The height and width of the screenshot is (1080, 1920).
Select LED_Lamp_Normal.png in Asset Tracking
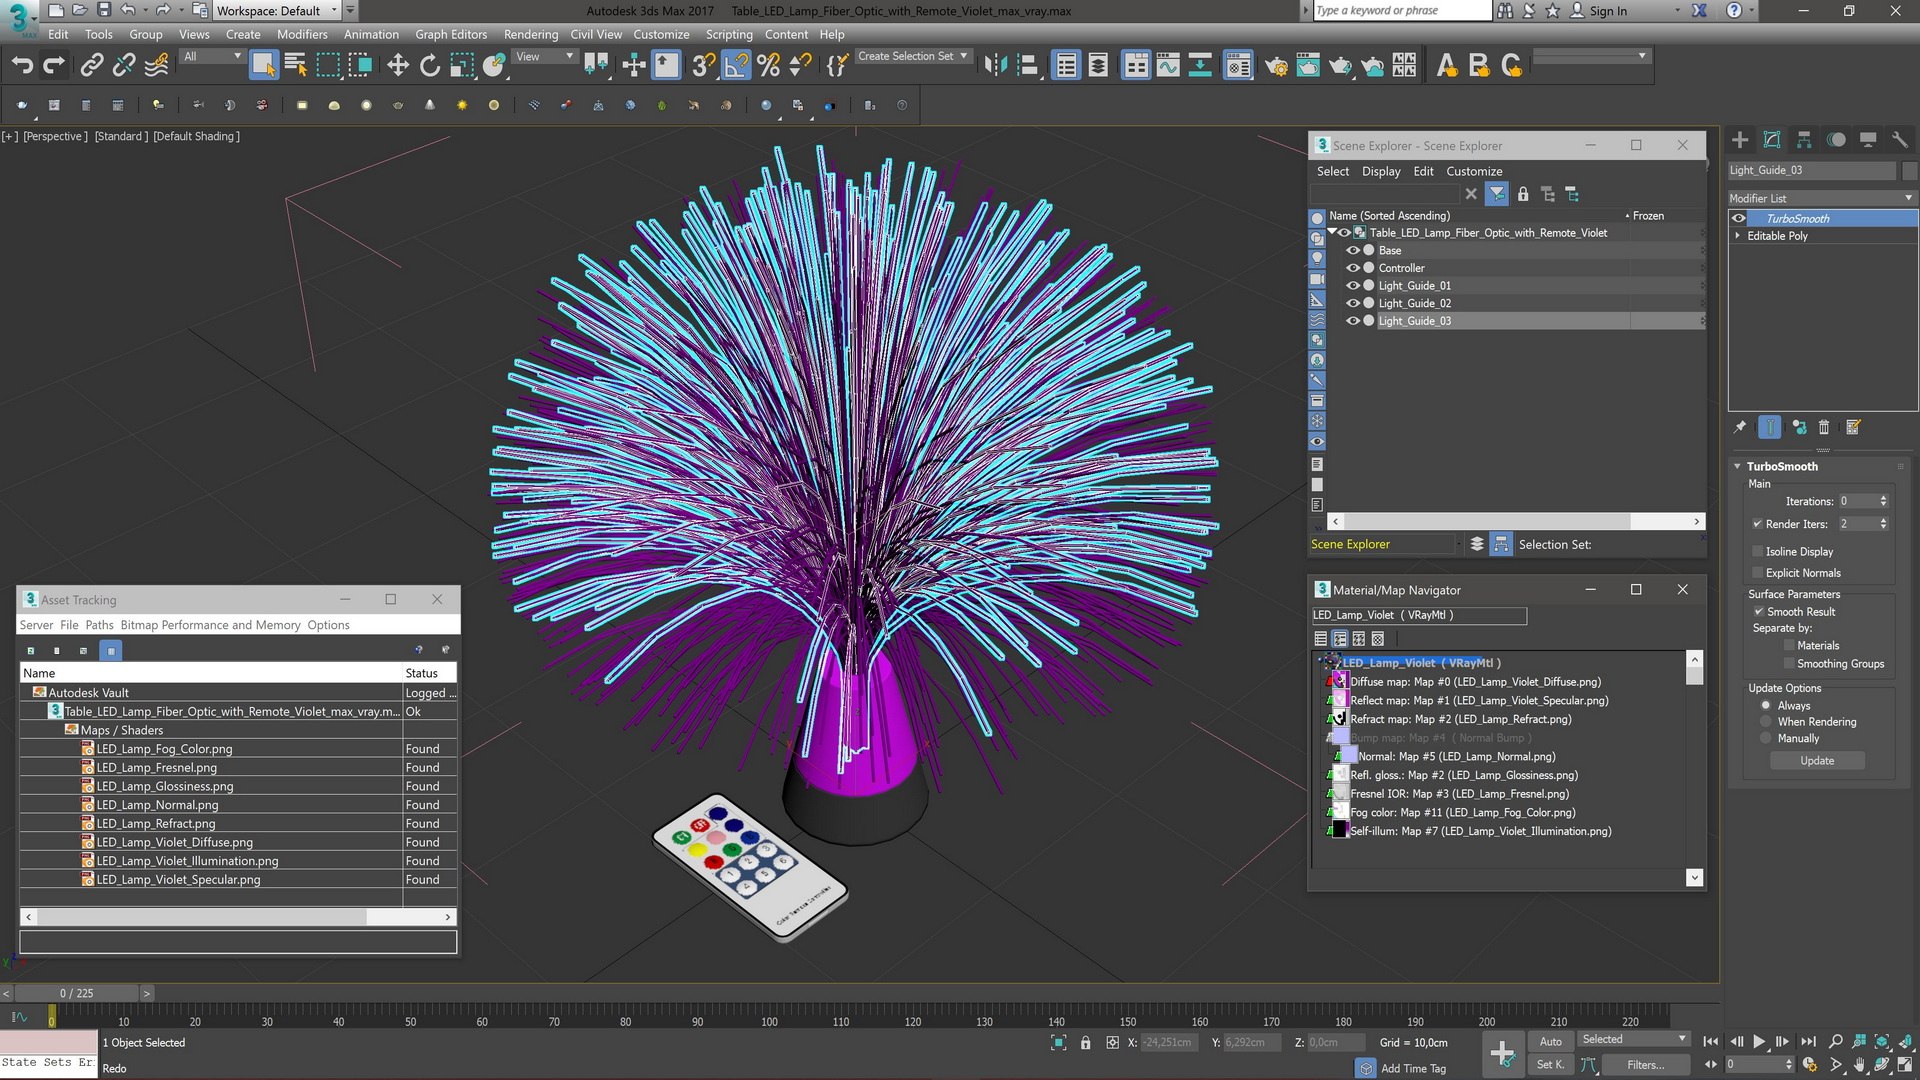click(157, 805)
